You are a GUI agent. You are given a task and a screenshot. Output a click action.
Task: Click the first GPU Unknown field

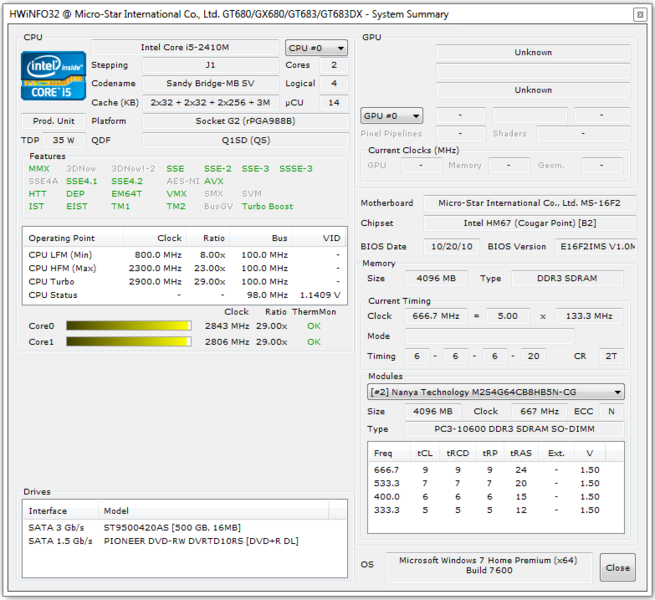533,52
